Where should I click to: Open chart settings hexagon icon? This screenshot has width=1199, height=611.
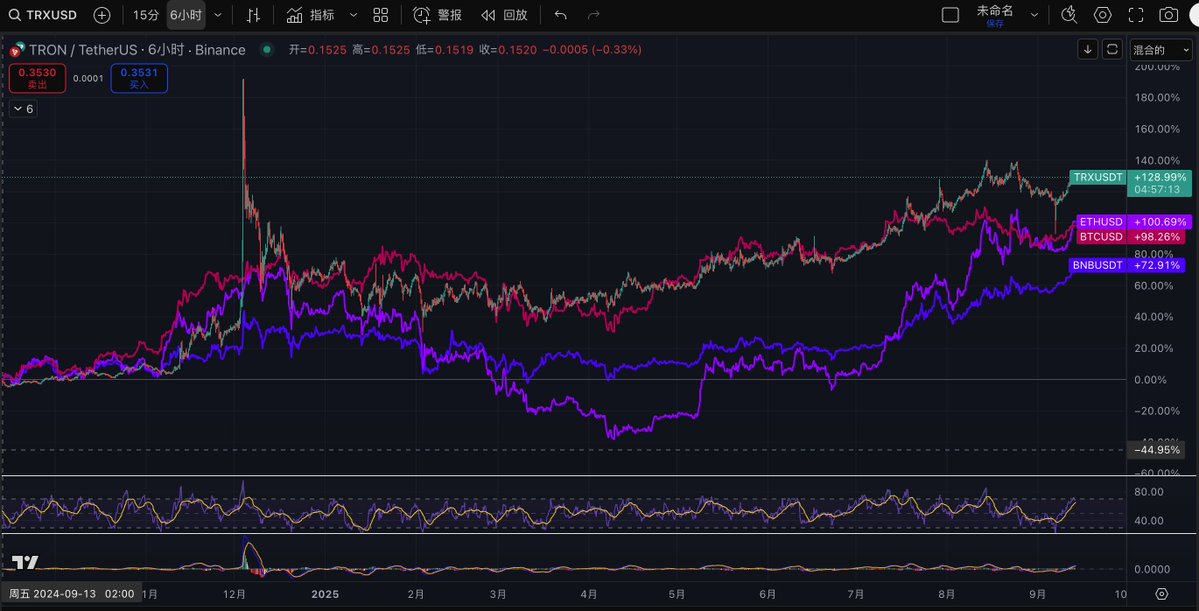[1102, 15]
